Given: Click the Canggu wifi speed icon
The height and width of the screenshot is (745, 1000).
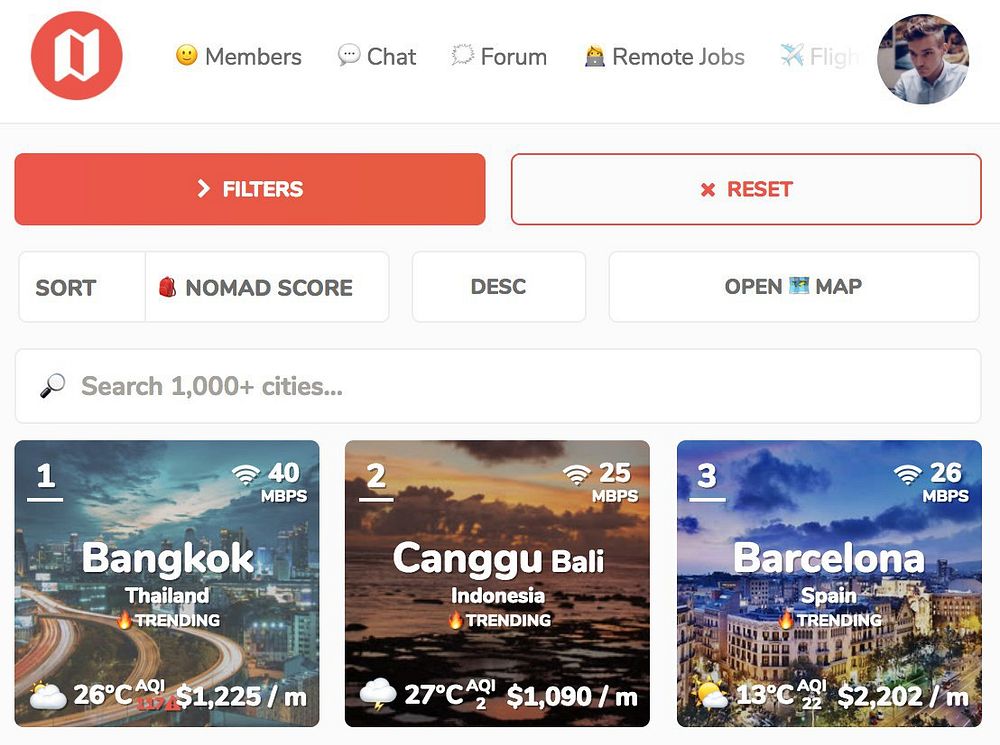Looking at the screenshot, I should coord(577,474).
